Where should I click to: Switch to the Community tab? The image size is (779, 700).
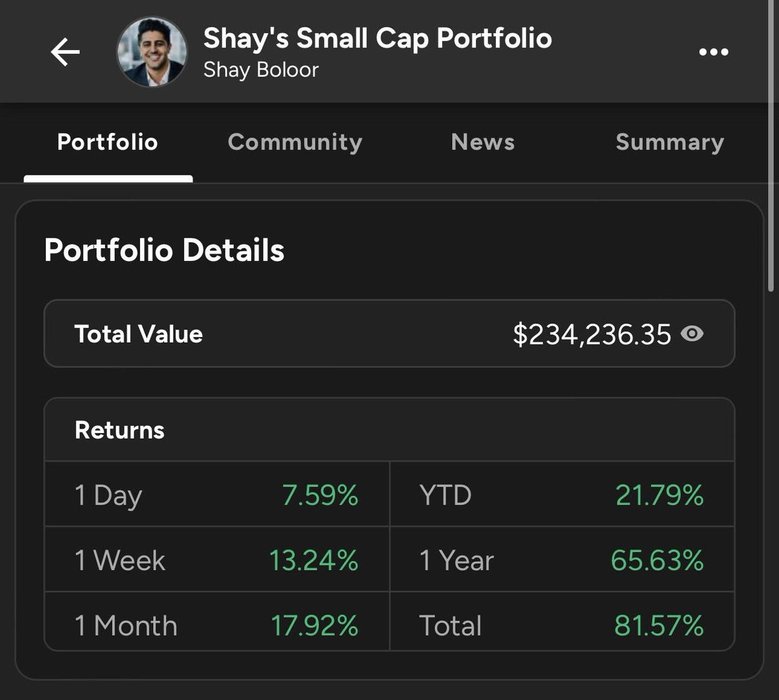coord(295,142)
